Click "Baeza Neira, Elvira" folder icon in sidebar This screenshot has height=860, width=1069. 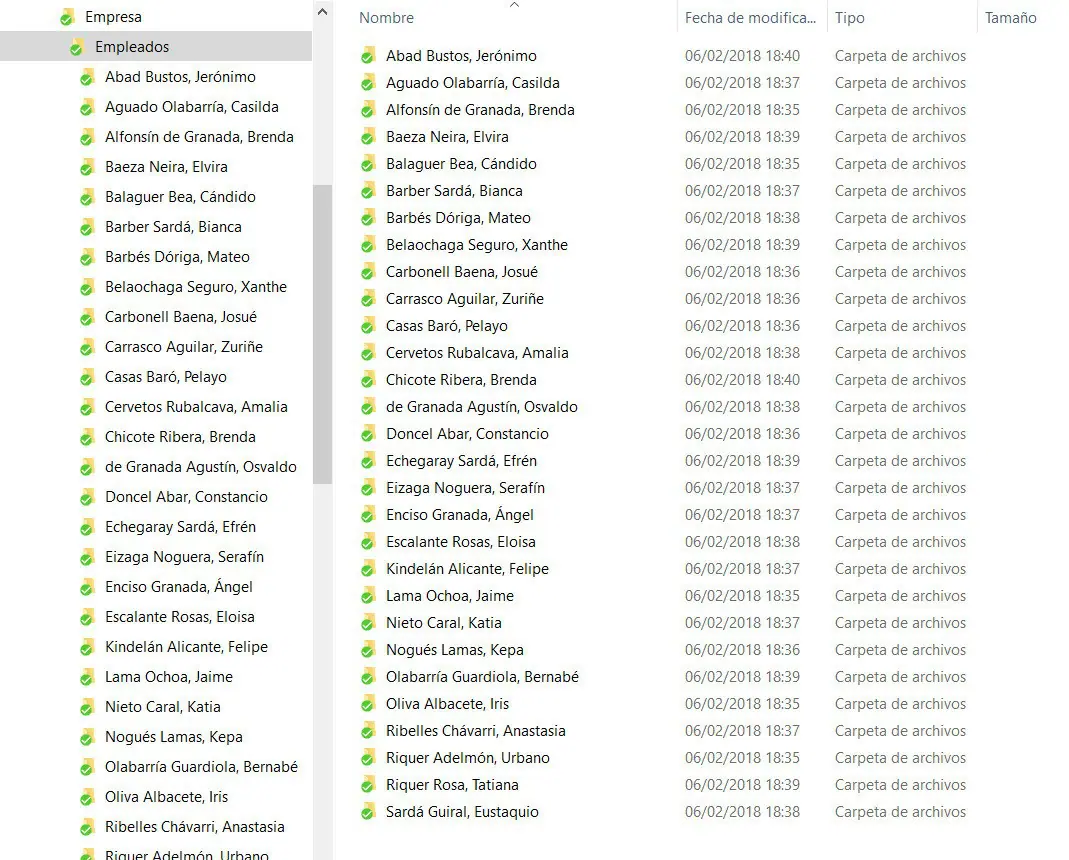87,166
